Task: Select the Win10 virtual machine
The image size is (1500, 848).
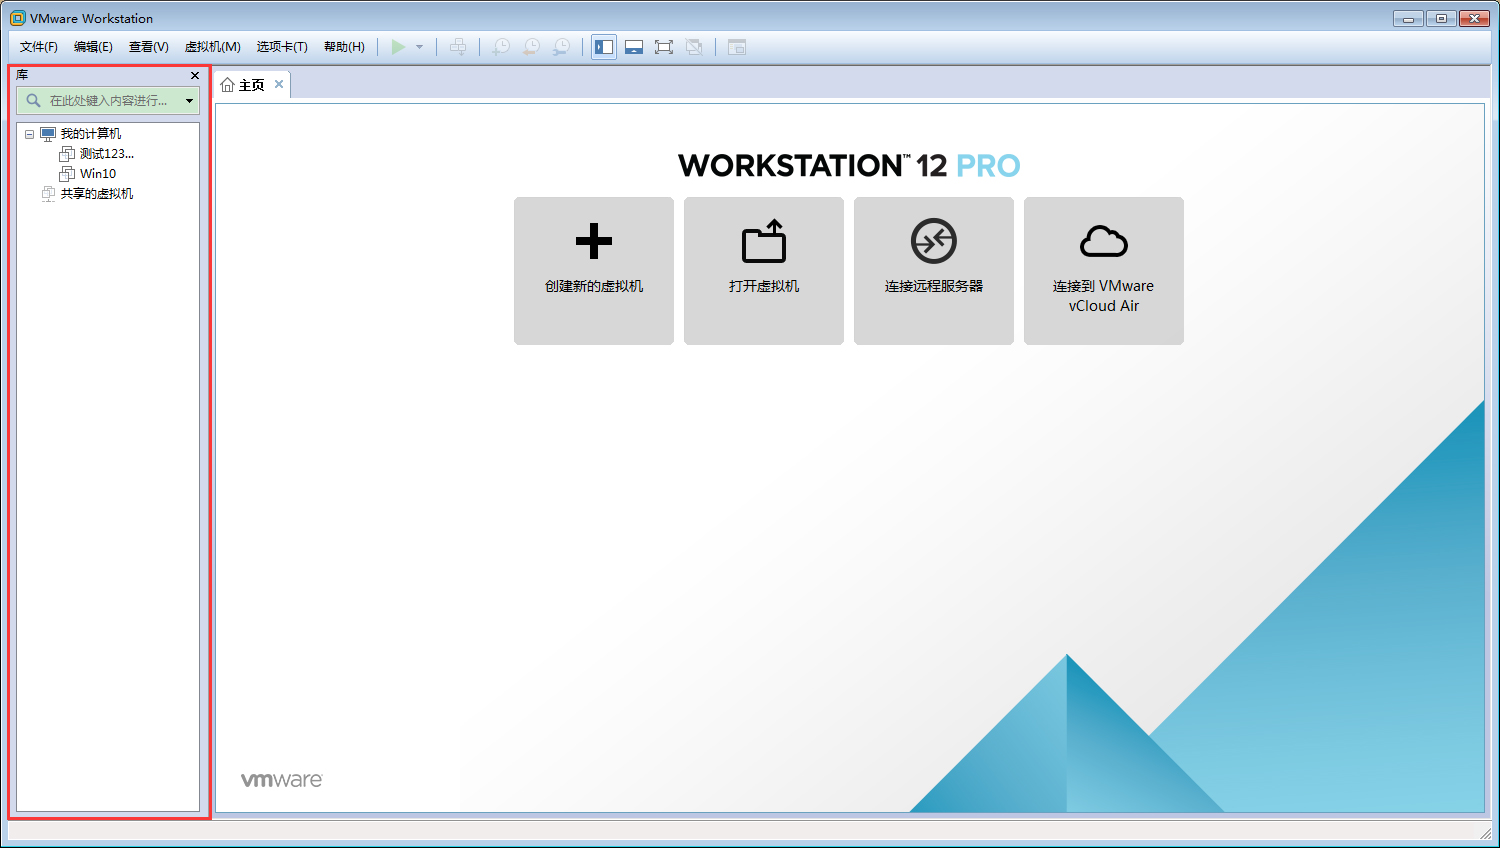Action: click(98, 174)
